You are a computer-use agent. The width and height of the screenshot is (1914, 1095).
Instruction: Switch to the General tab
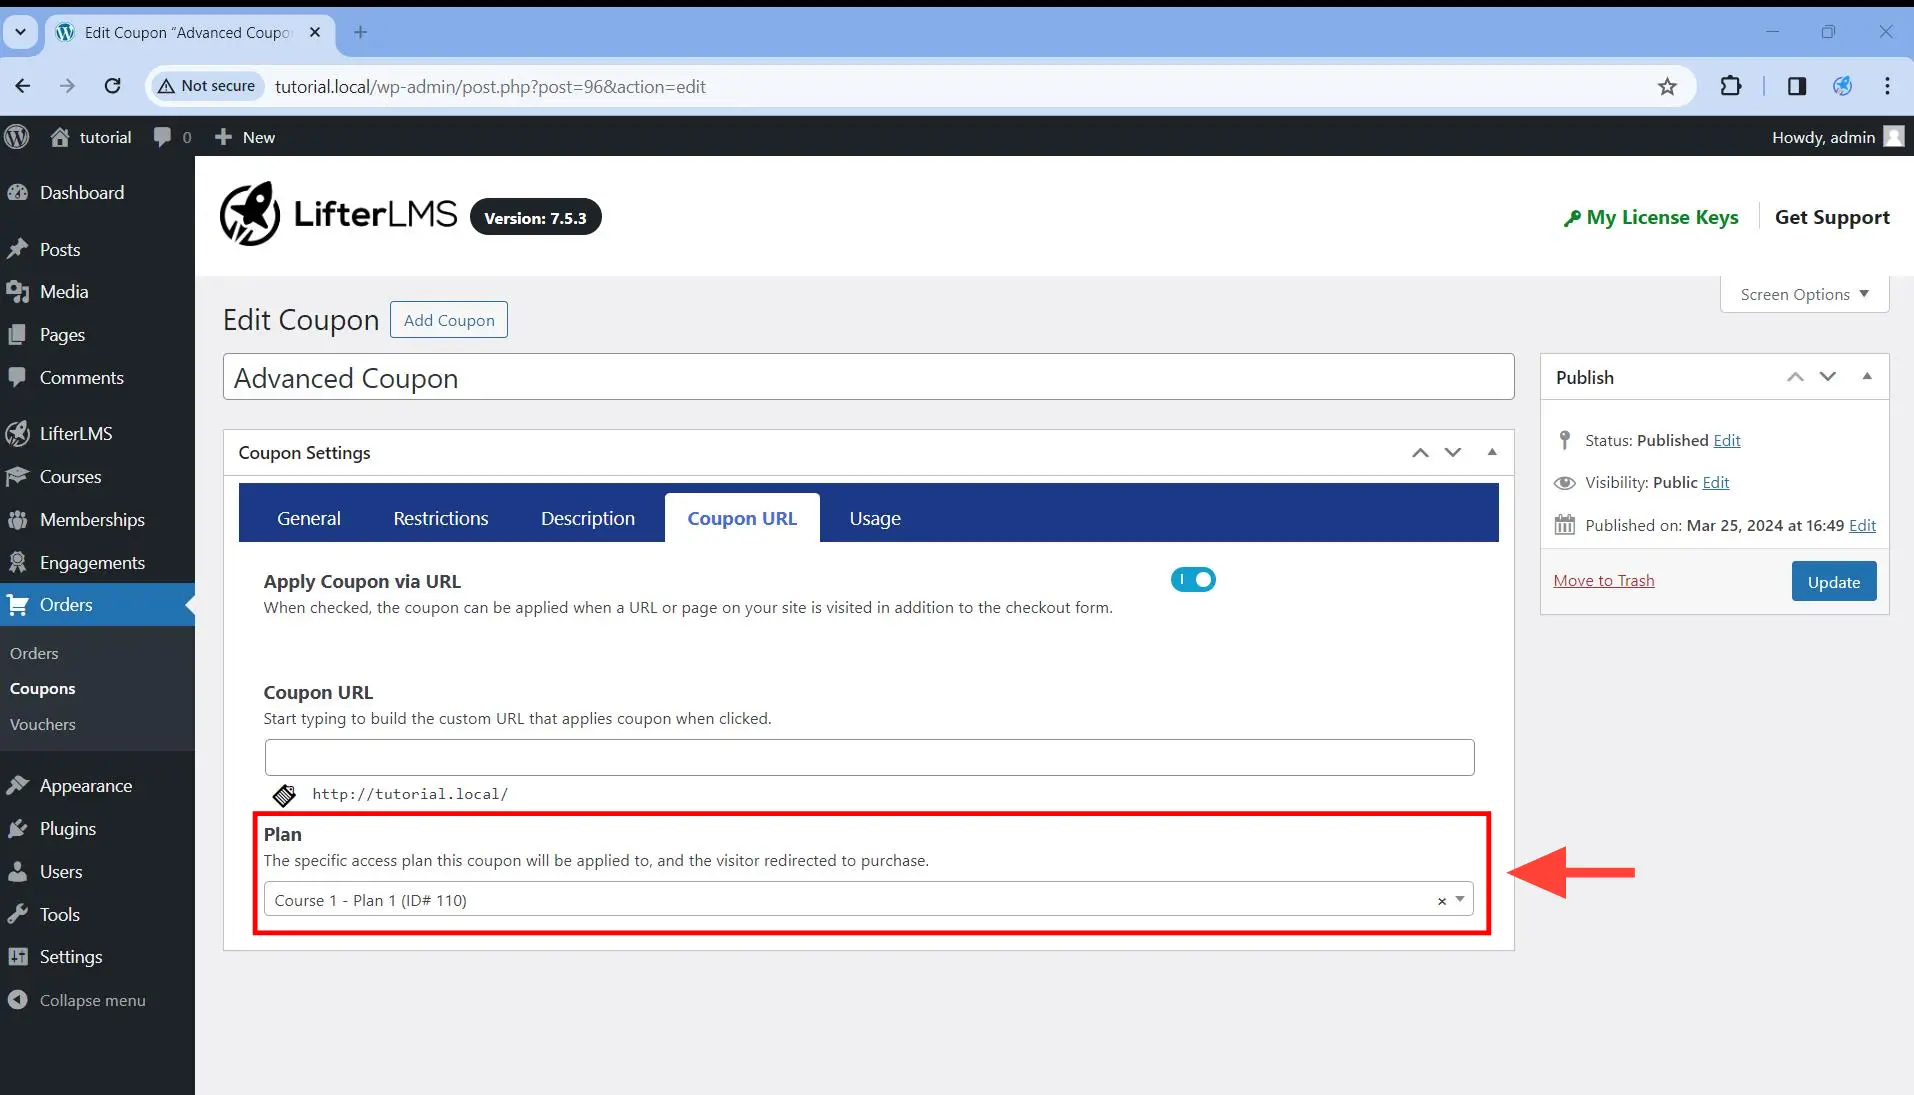click(308, 518)
